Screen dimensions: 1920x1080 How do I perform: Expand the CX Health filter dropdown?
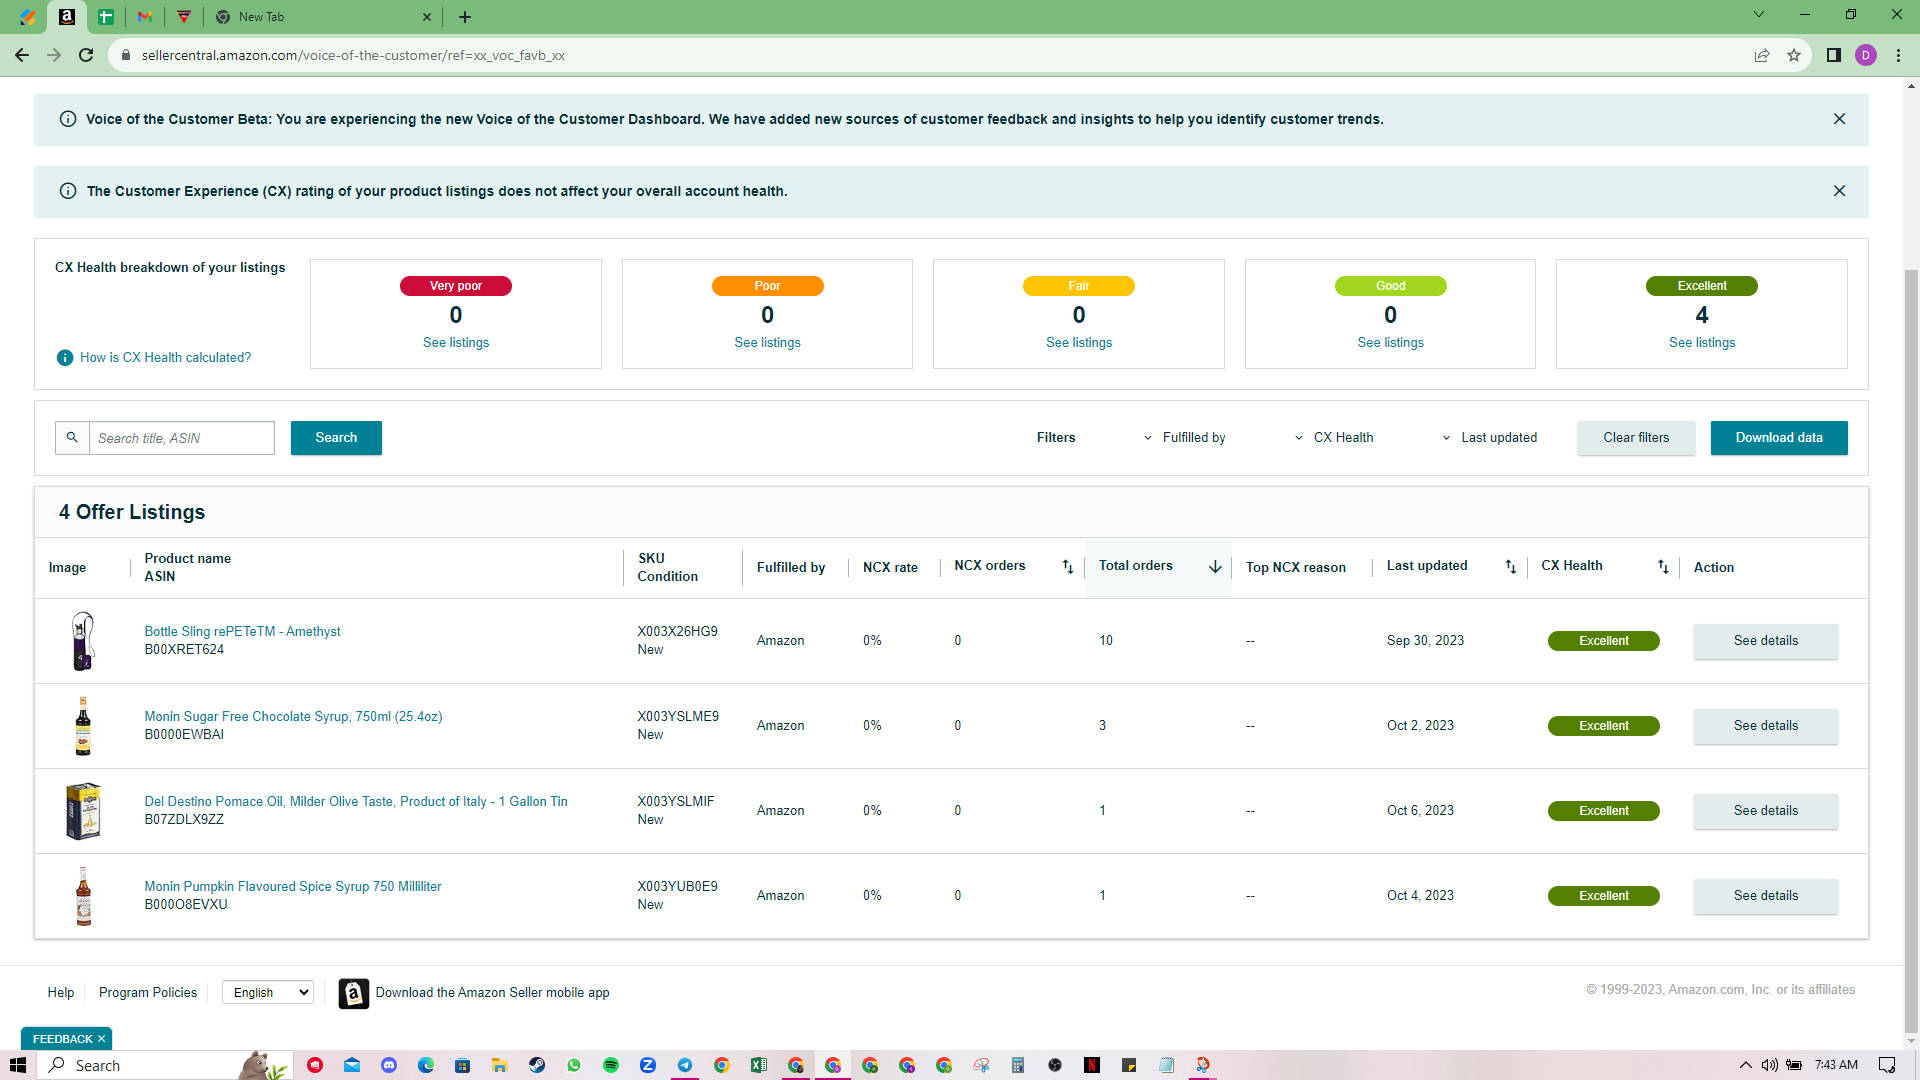pos(1334,438)
